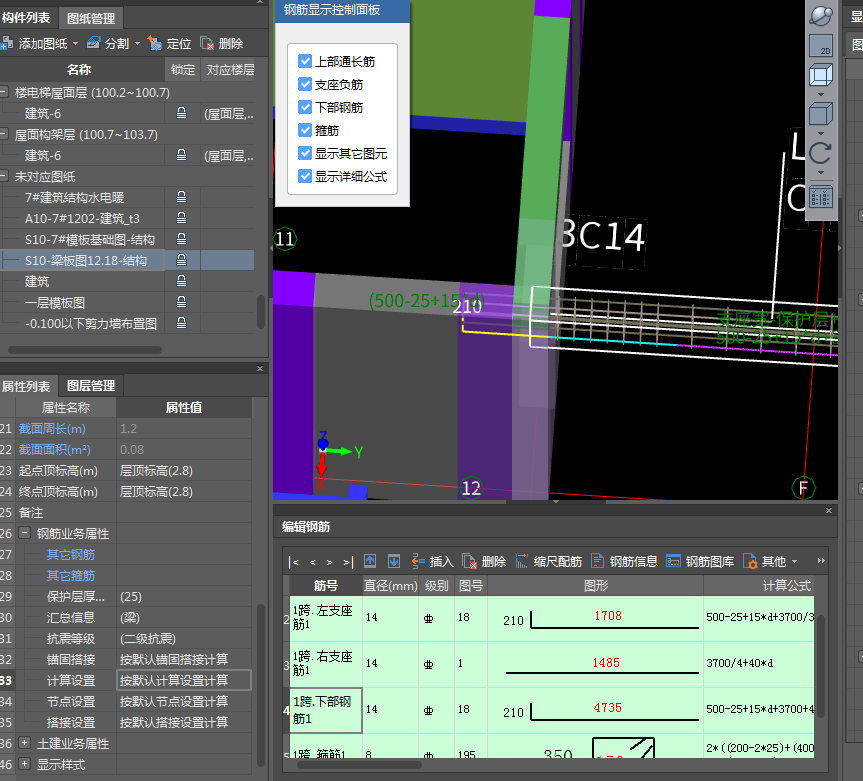Click rebar table horizontal scrollbar
The height and width of the screenshot is (781, 863).
point(359,764)
